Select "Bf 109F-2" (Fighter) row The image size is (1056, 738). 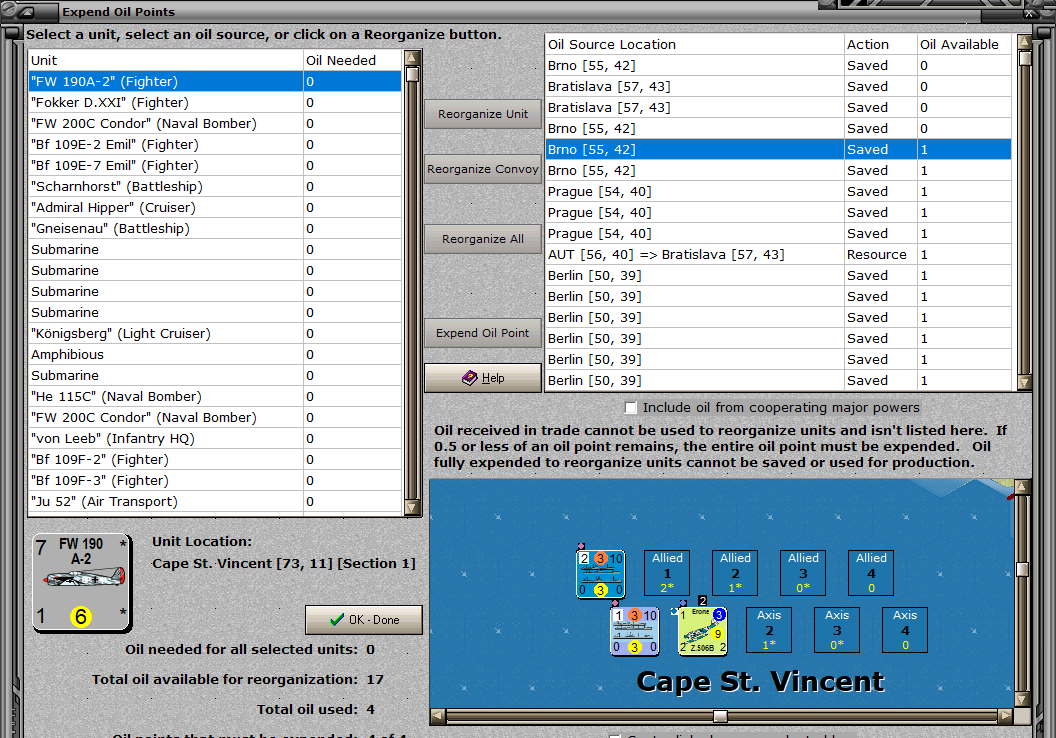(x=215, y=459)
